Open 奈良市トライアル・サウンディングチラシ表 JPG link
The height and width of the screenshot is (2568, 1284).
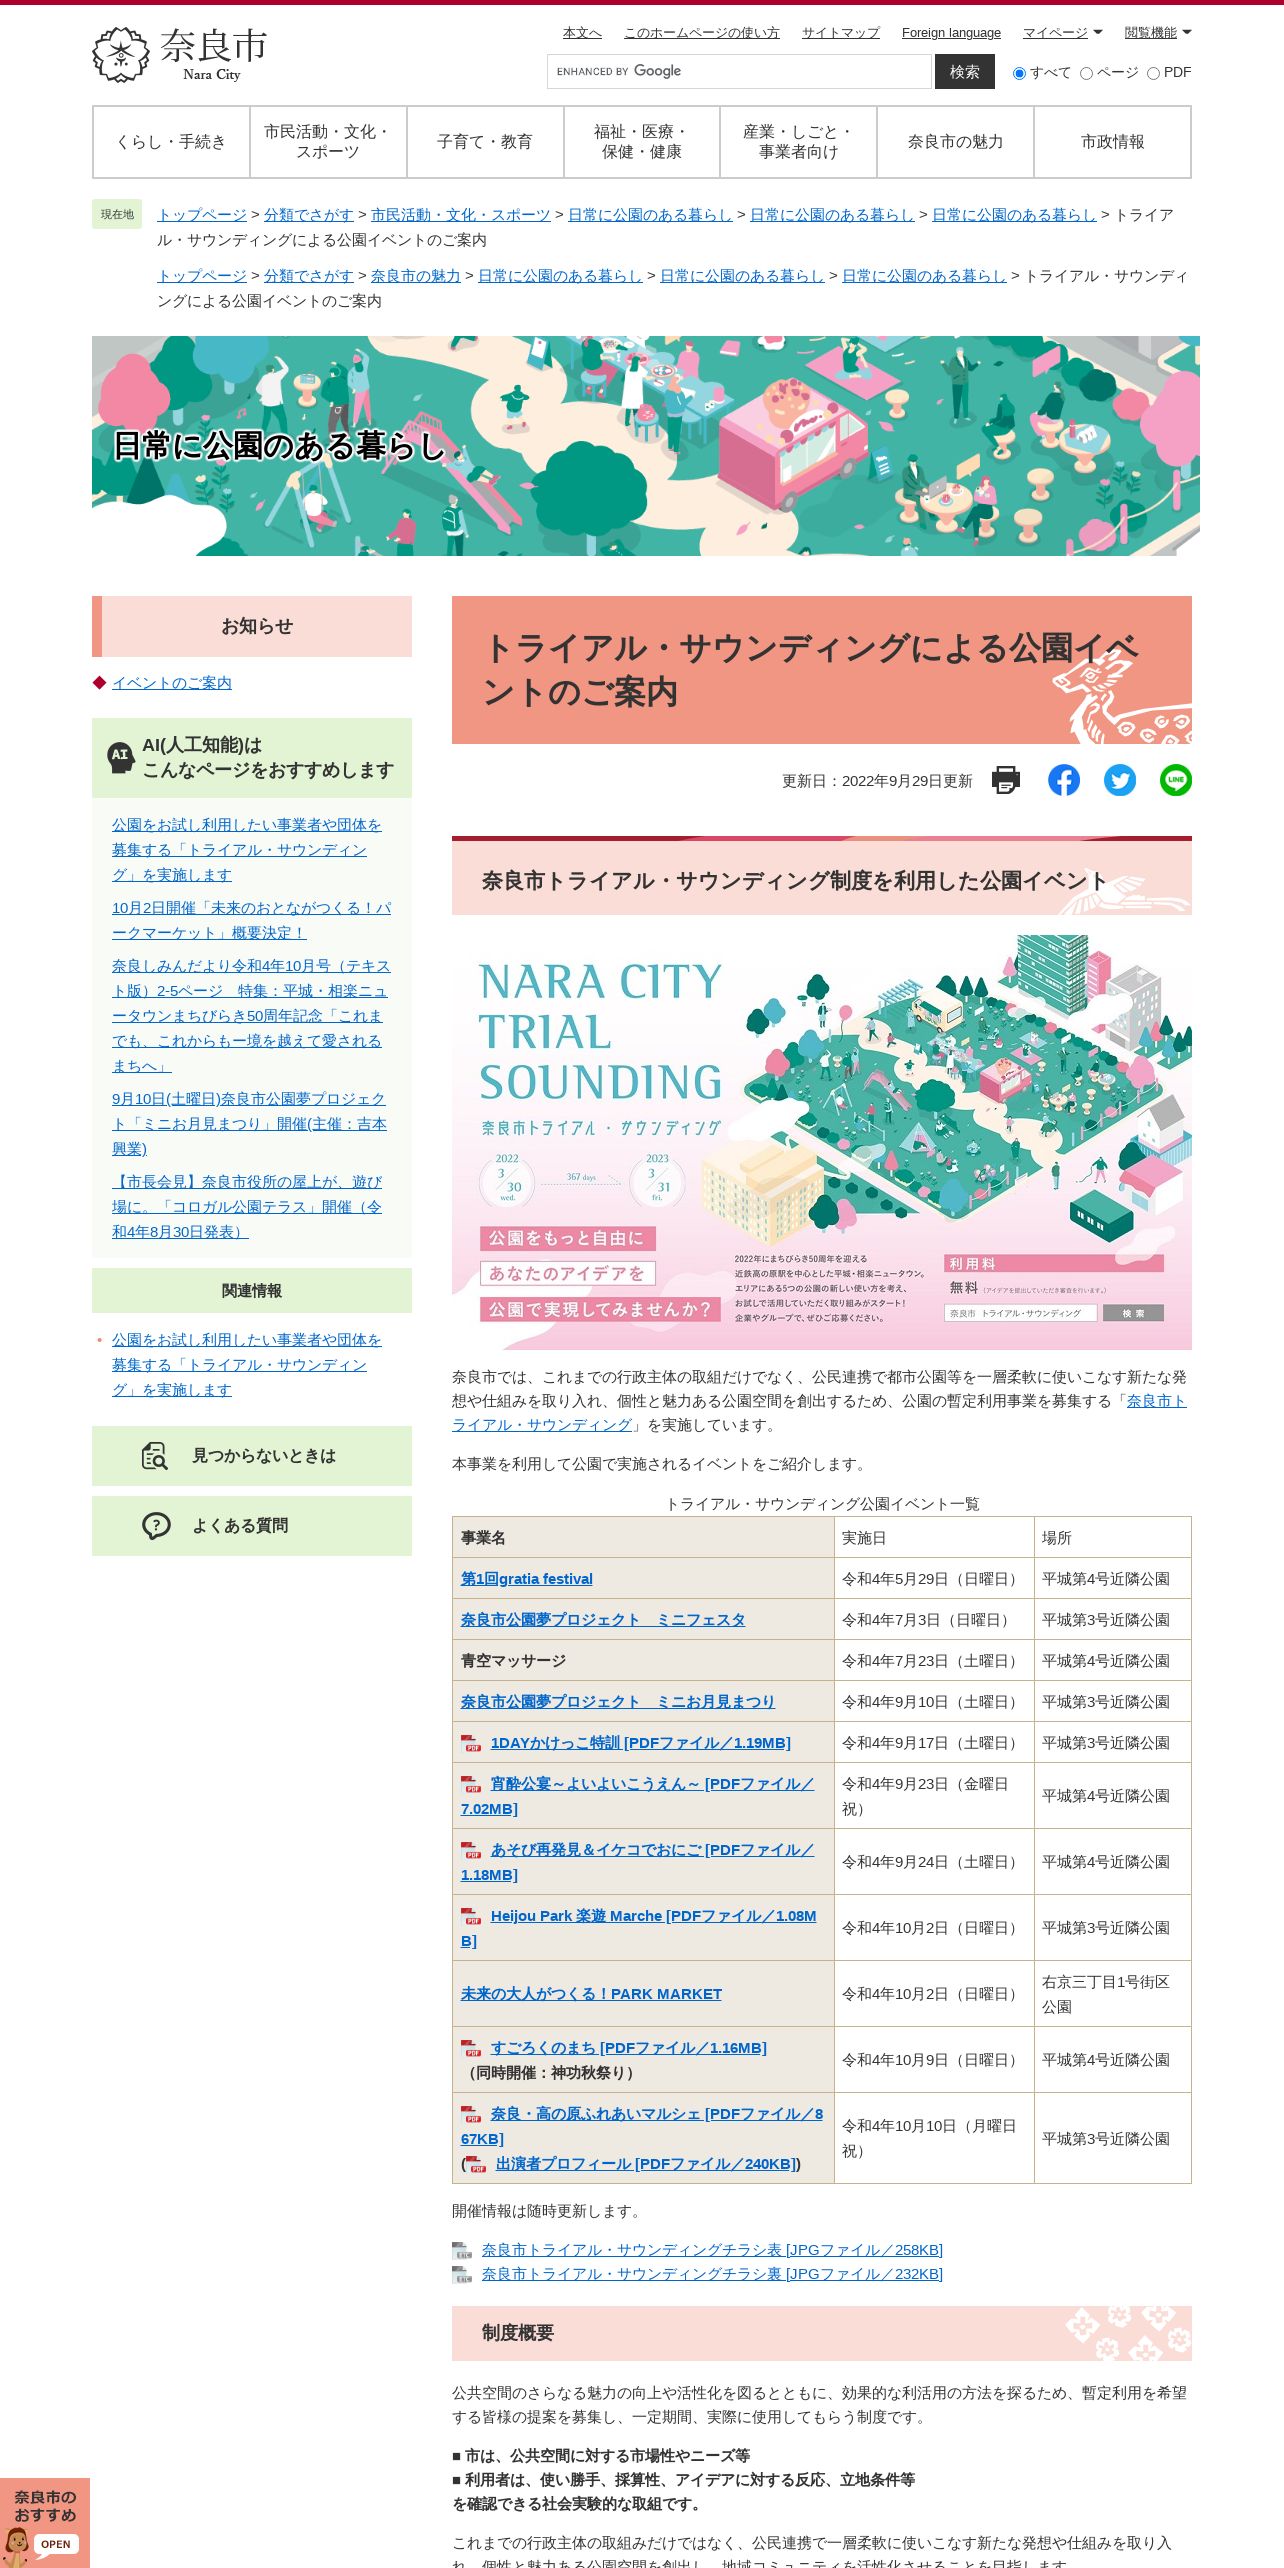pyautogui.click(x=712, y=2250)
